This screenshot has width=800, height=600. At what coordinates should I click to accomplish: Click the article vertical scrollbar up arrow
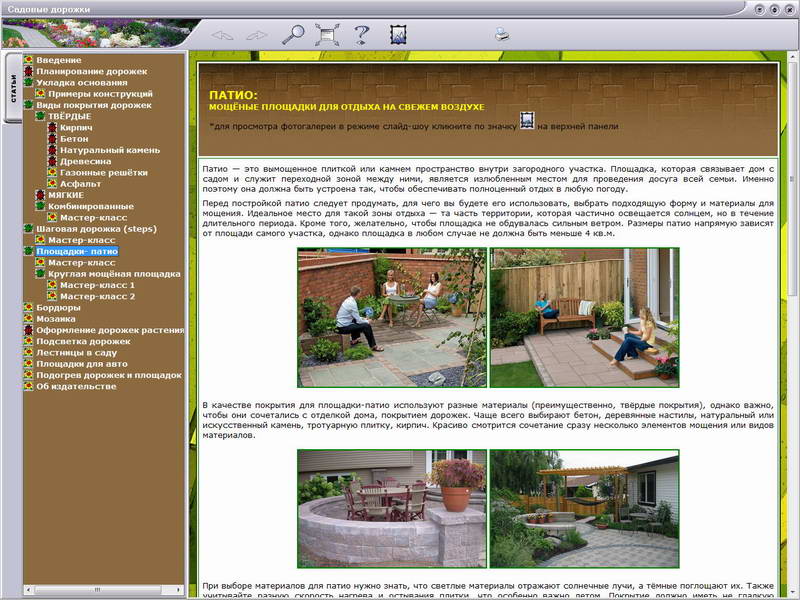(793, 55)
